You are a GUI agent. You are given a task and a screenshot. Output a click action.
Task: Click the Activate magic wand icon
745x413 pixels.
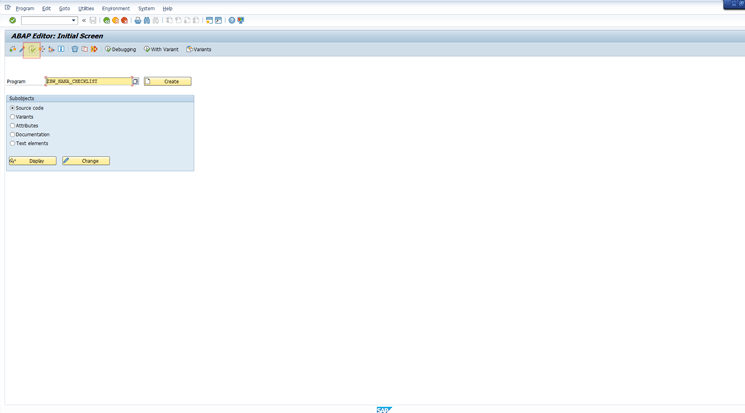(x=21, y=49)
